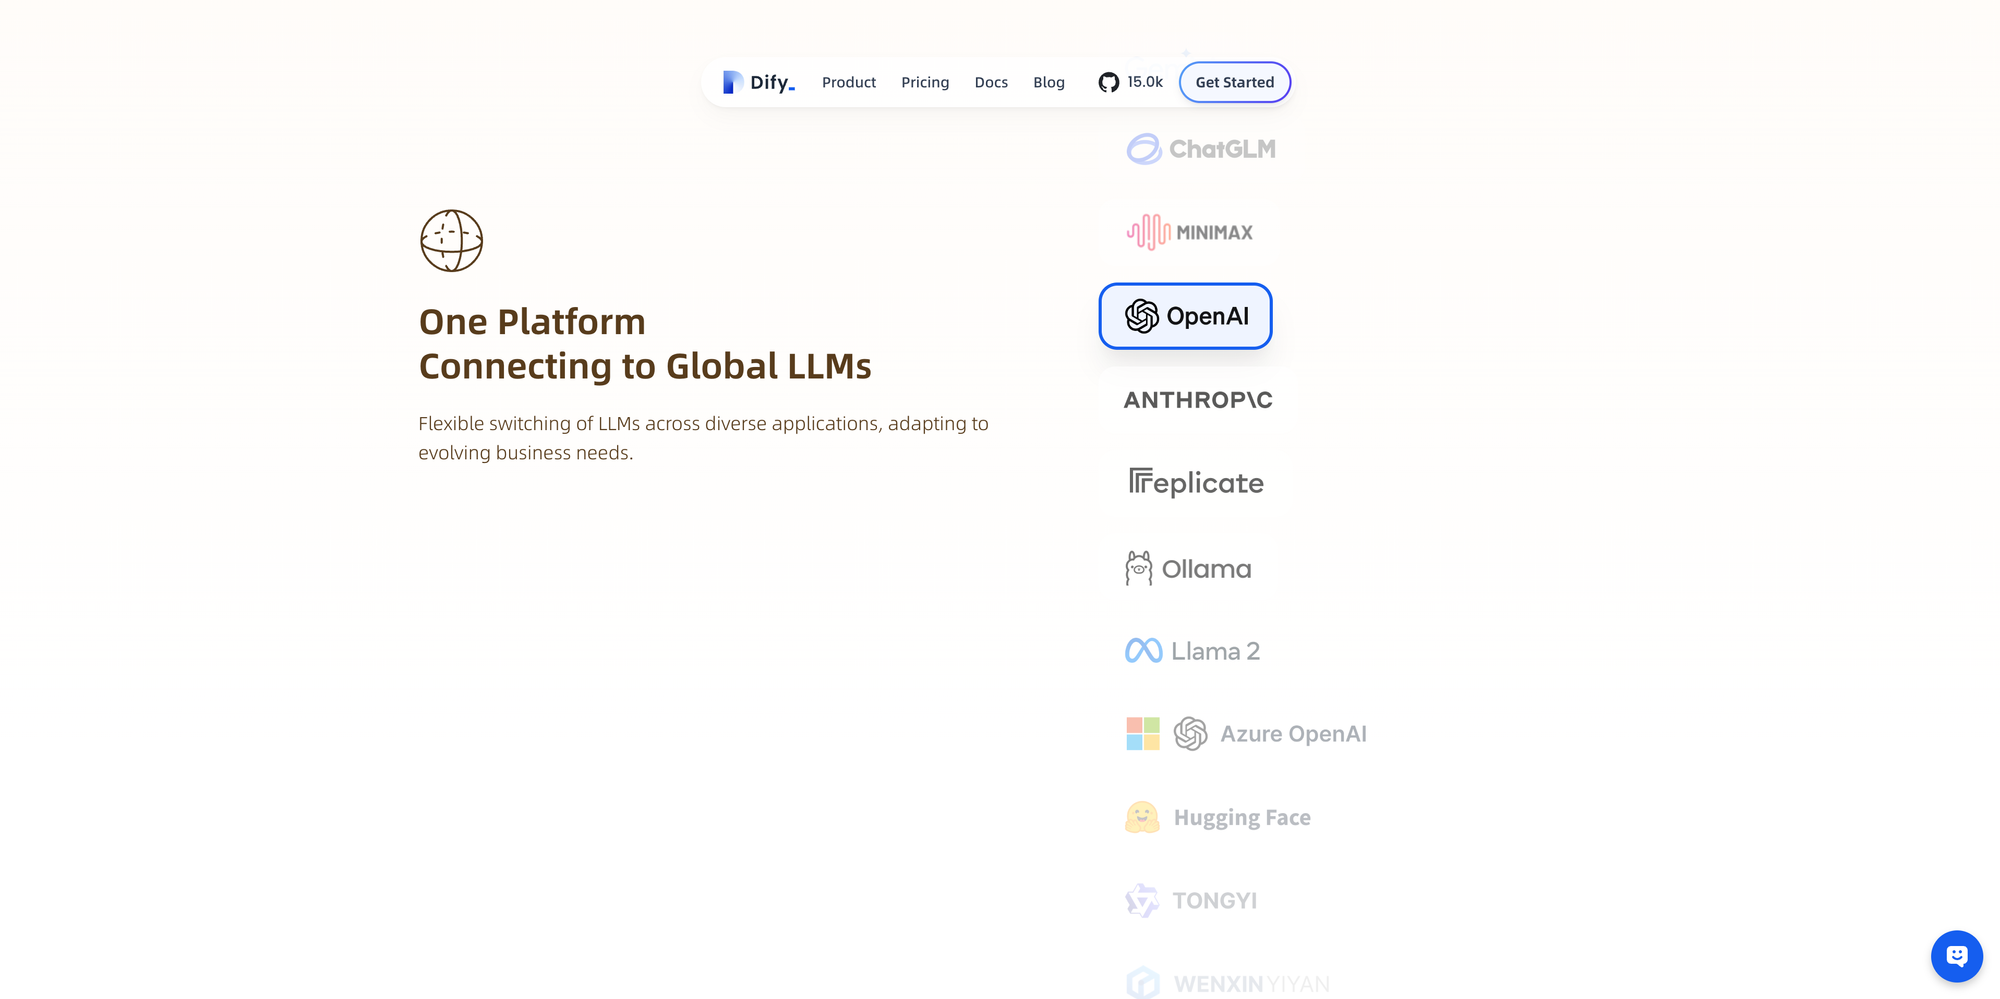Click the "One Platform" heading line
The image size is (2000, 999).
(x=532, y=322)
